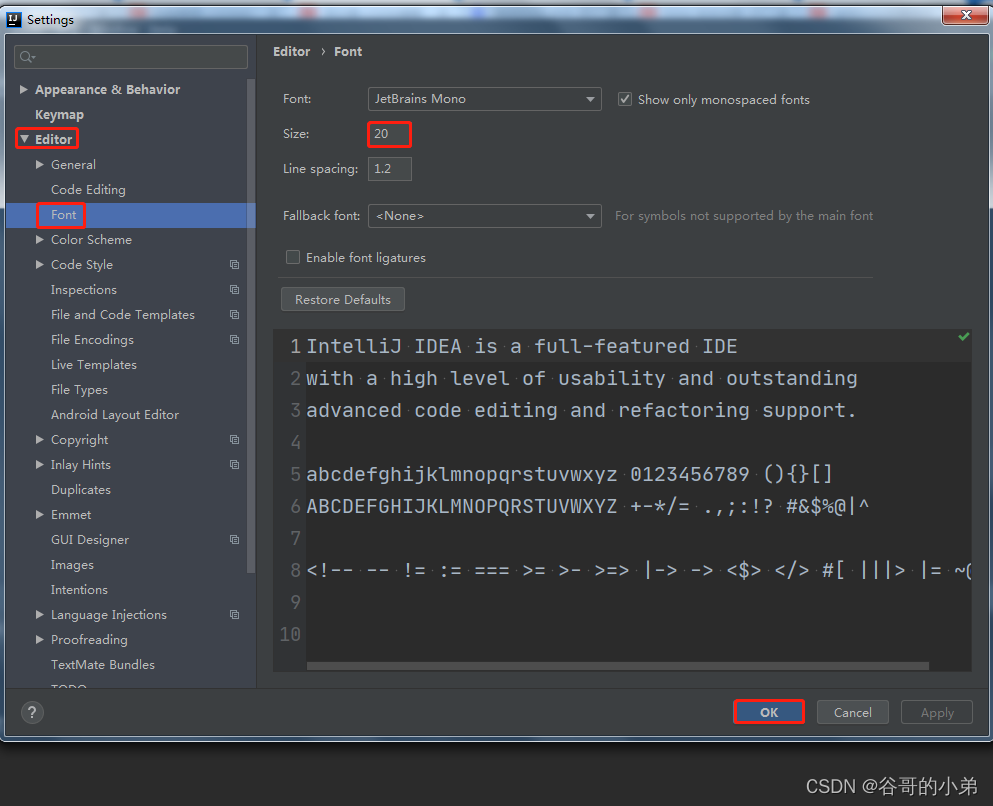The width and height of the screenshot is (993, 806).
Task: Click the IntelliJ logo in title bar
Action: point(14,20)
